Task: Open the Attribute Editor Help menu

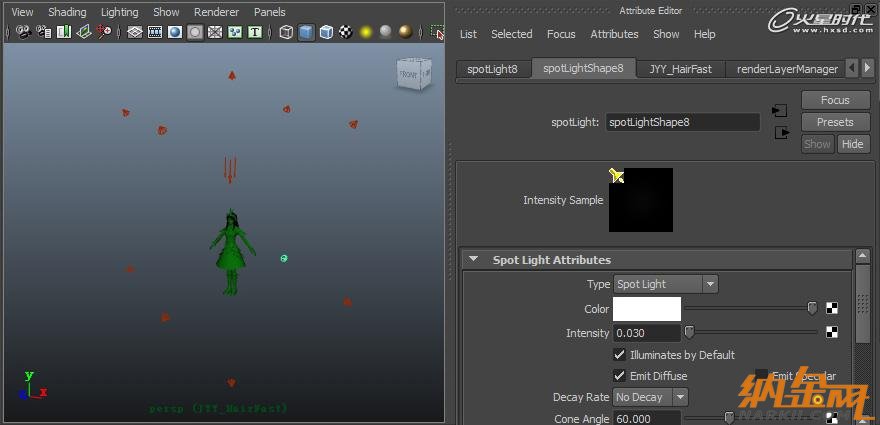Action: click(x=704, y=34)
